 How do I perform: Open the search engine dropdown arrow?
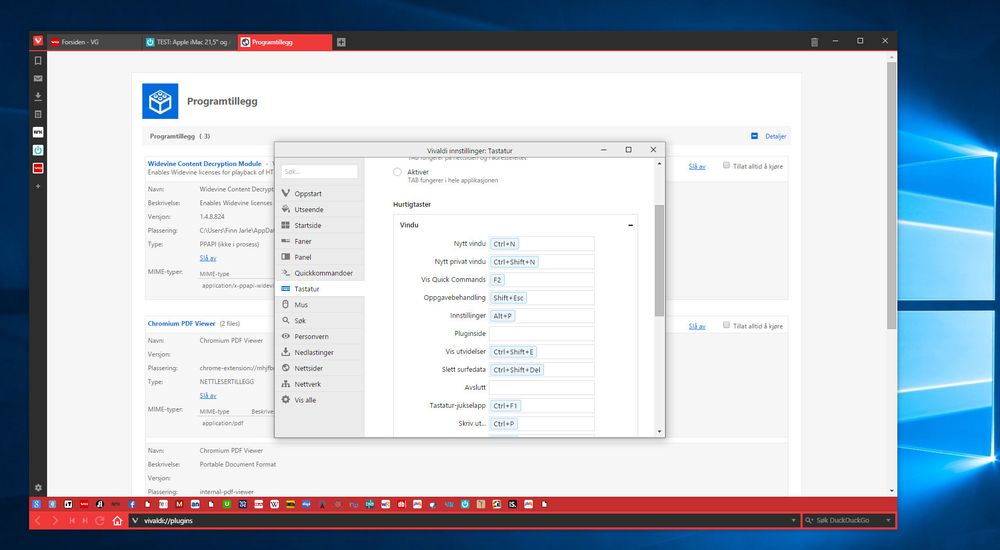(x=888, y=521)
